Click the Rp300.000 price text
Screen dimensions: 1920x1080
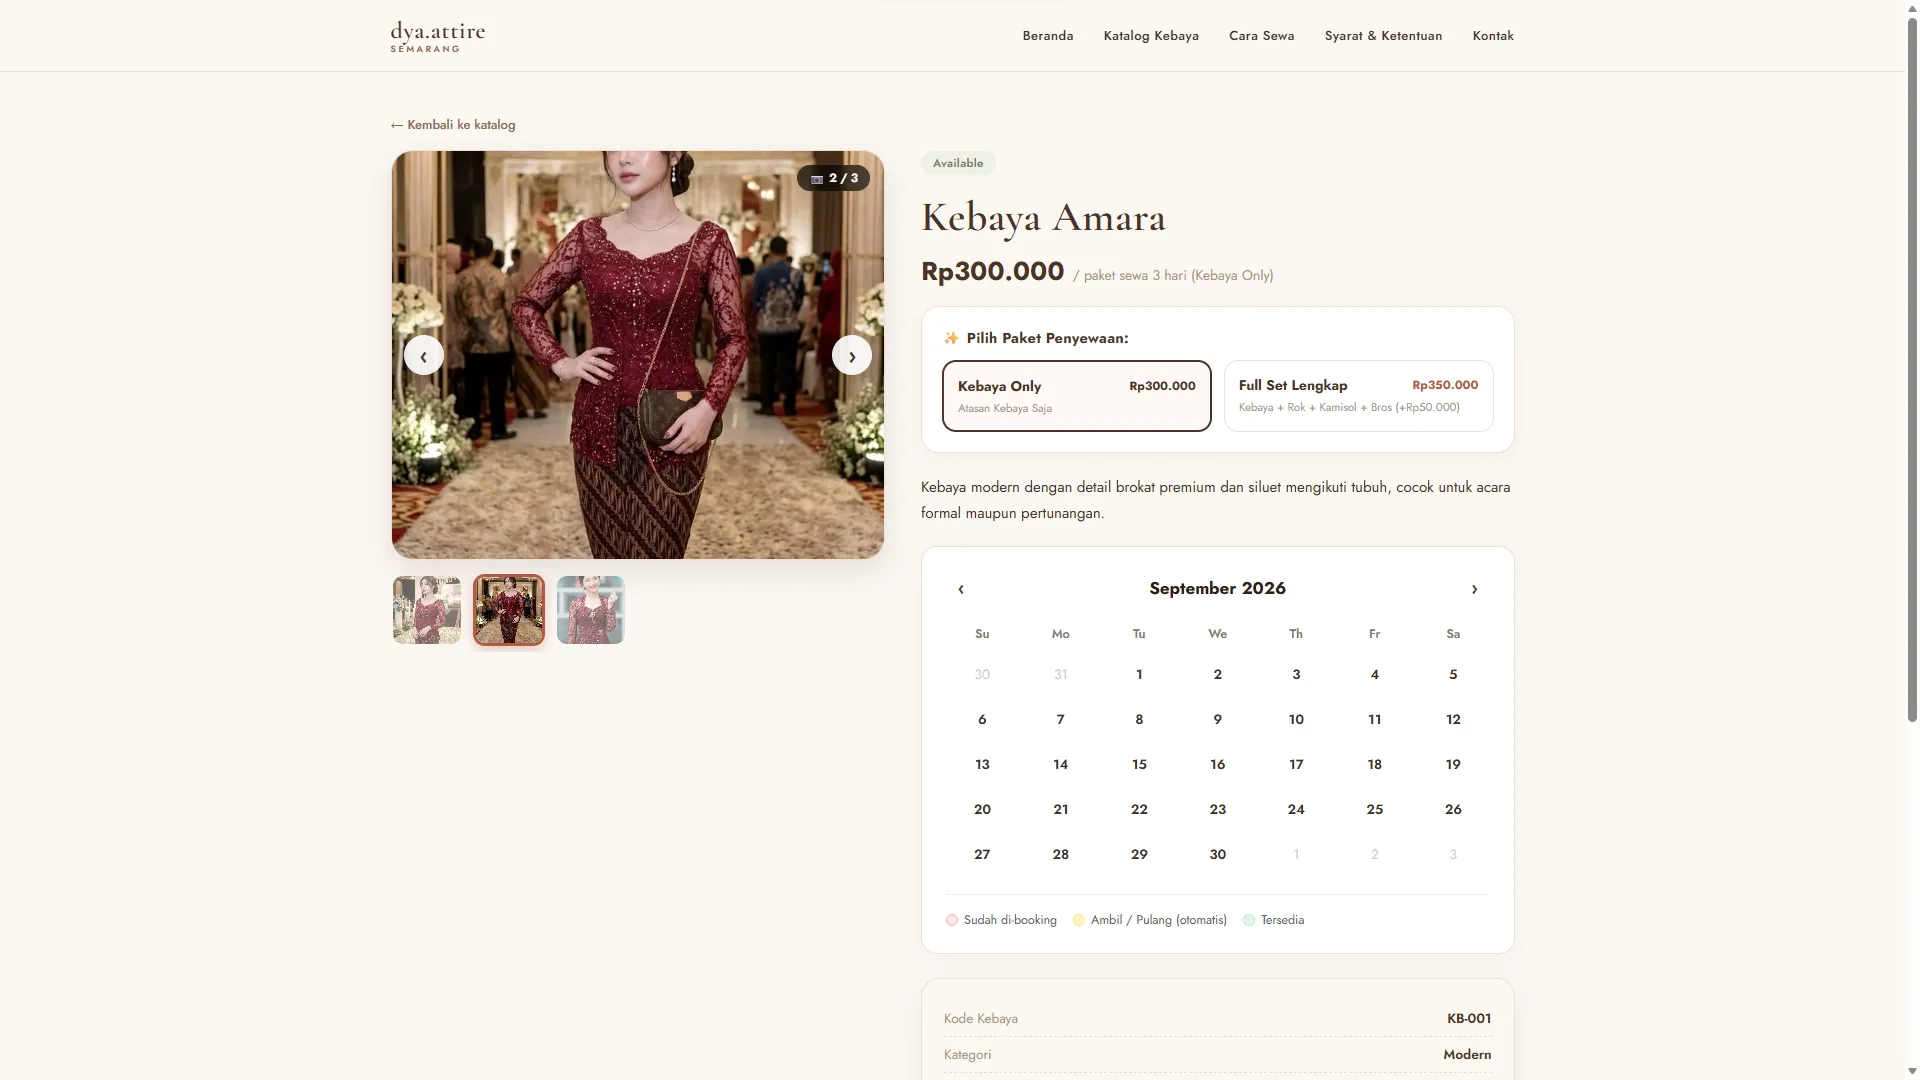992,272
